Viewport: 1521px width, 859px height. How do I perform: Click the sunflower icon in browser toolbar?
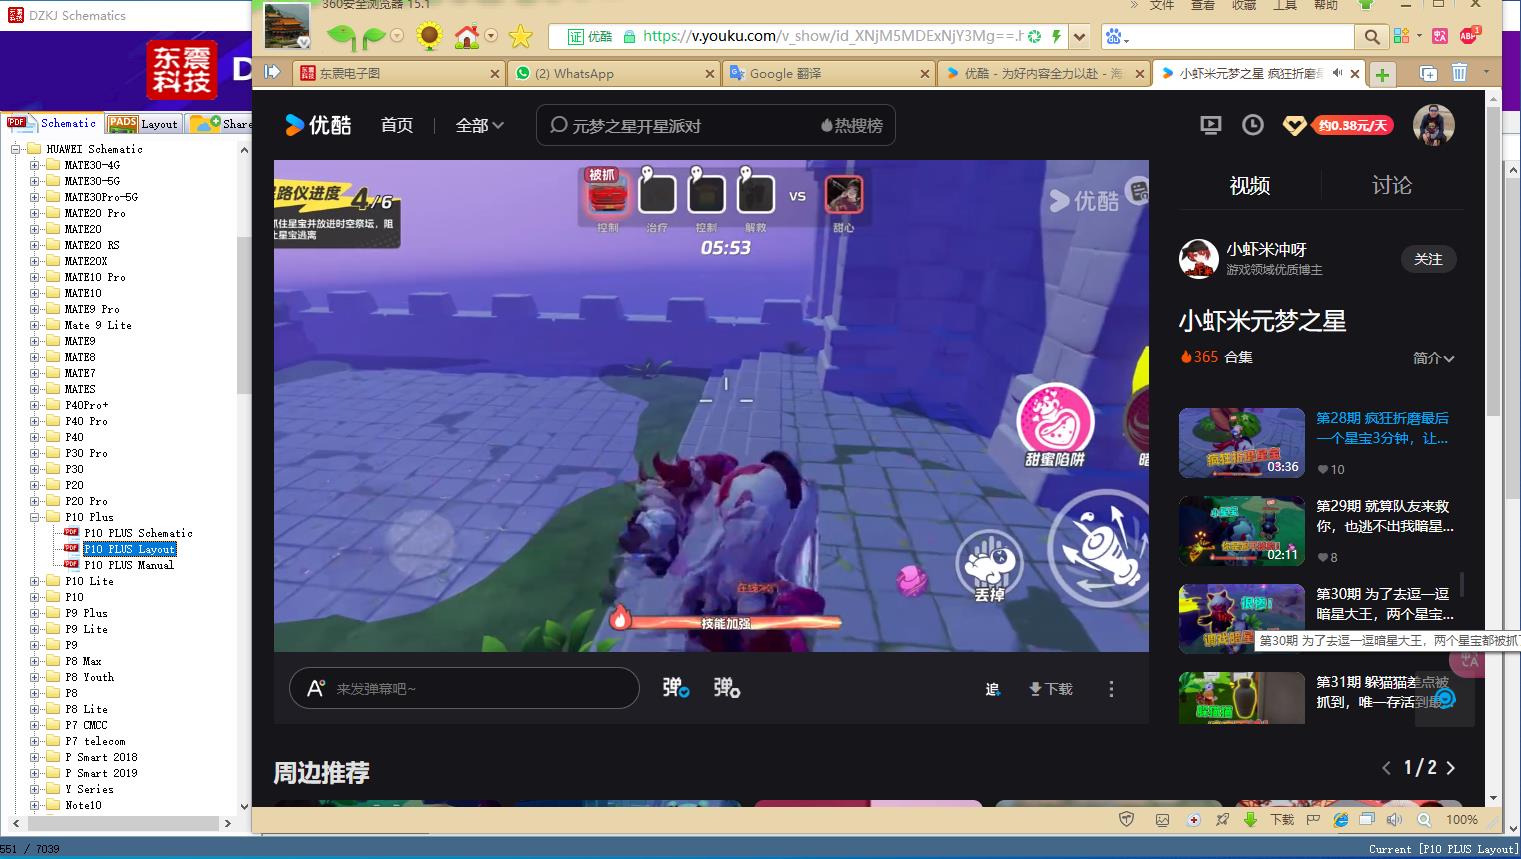click(430, 37)
